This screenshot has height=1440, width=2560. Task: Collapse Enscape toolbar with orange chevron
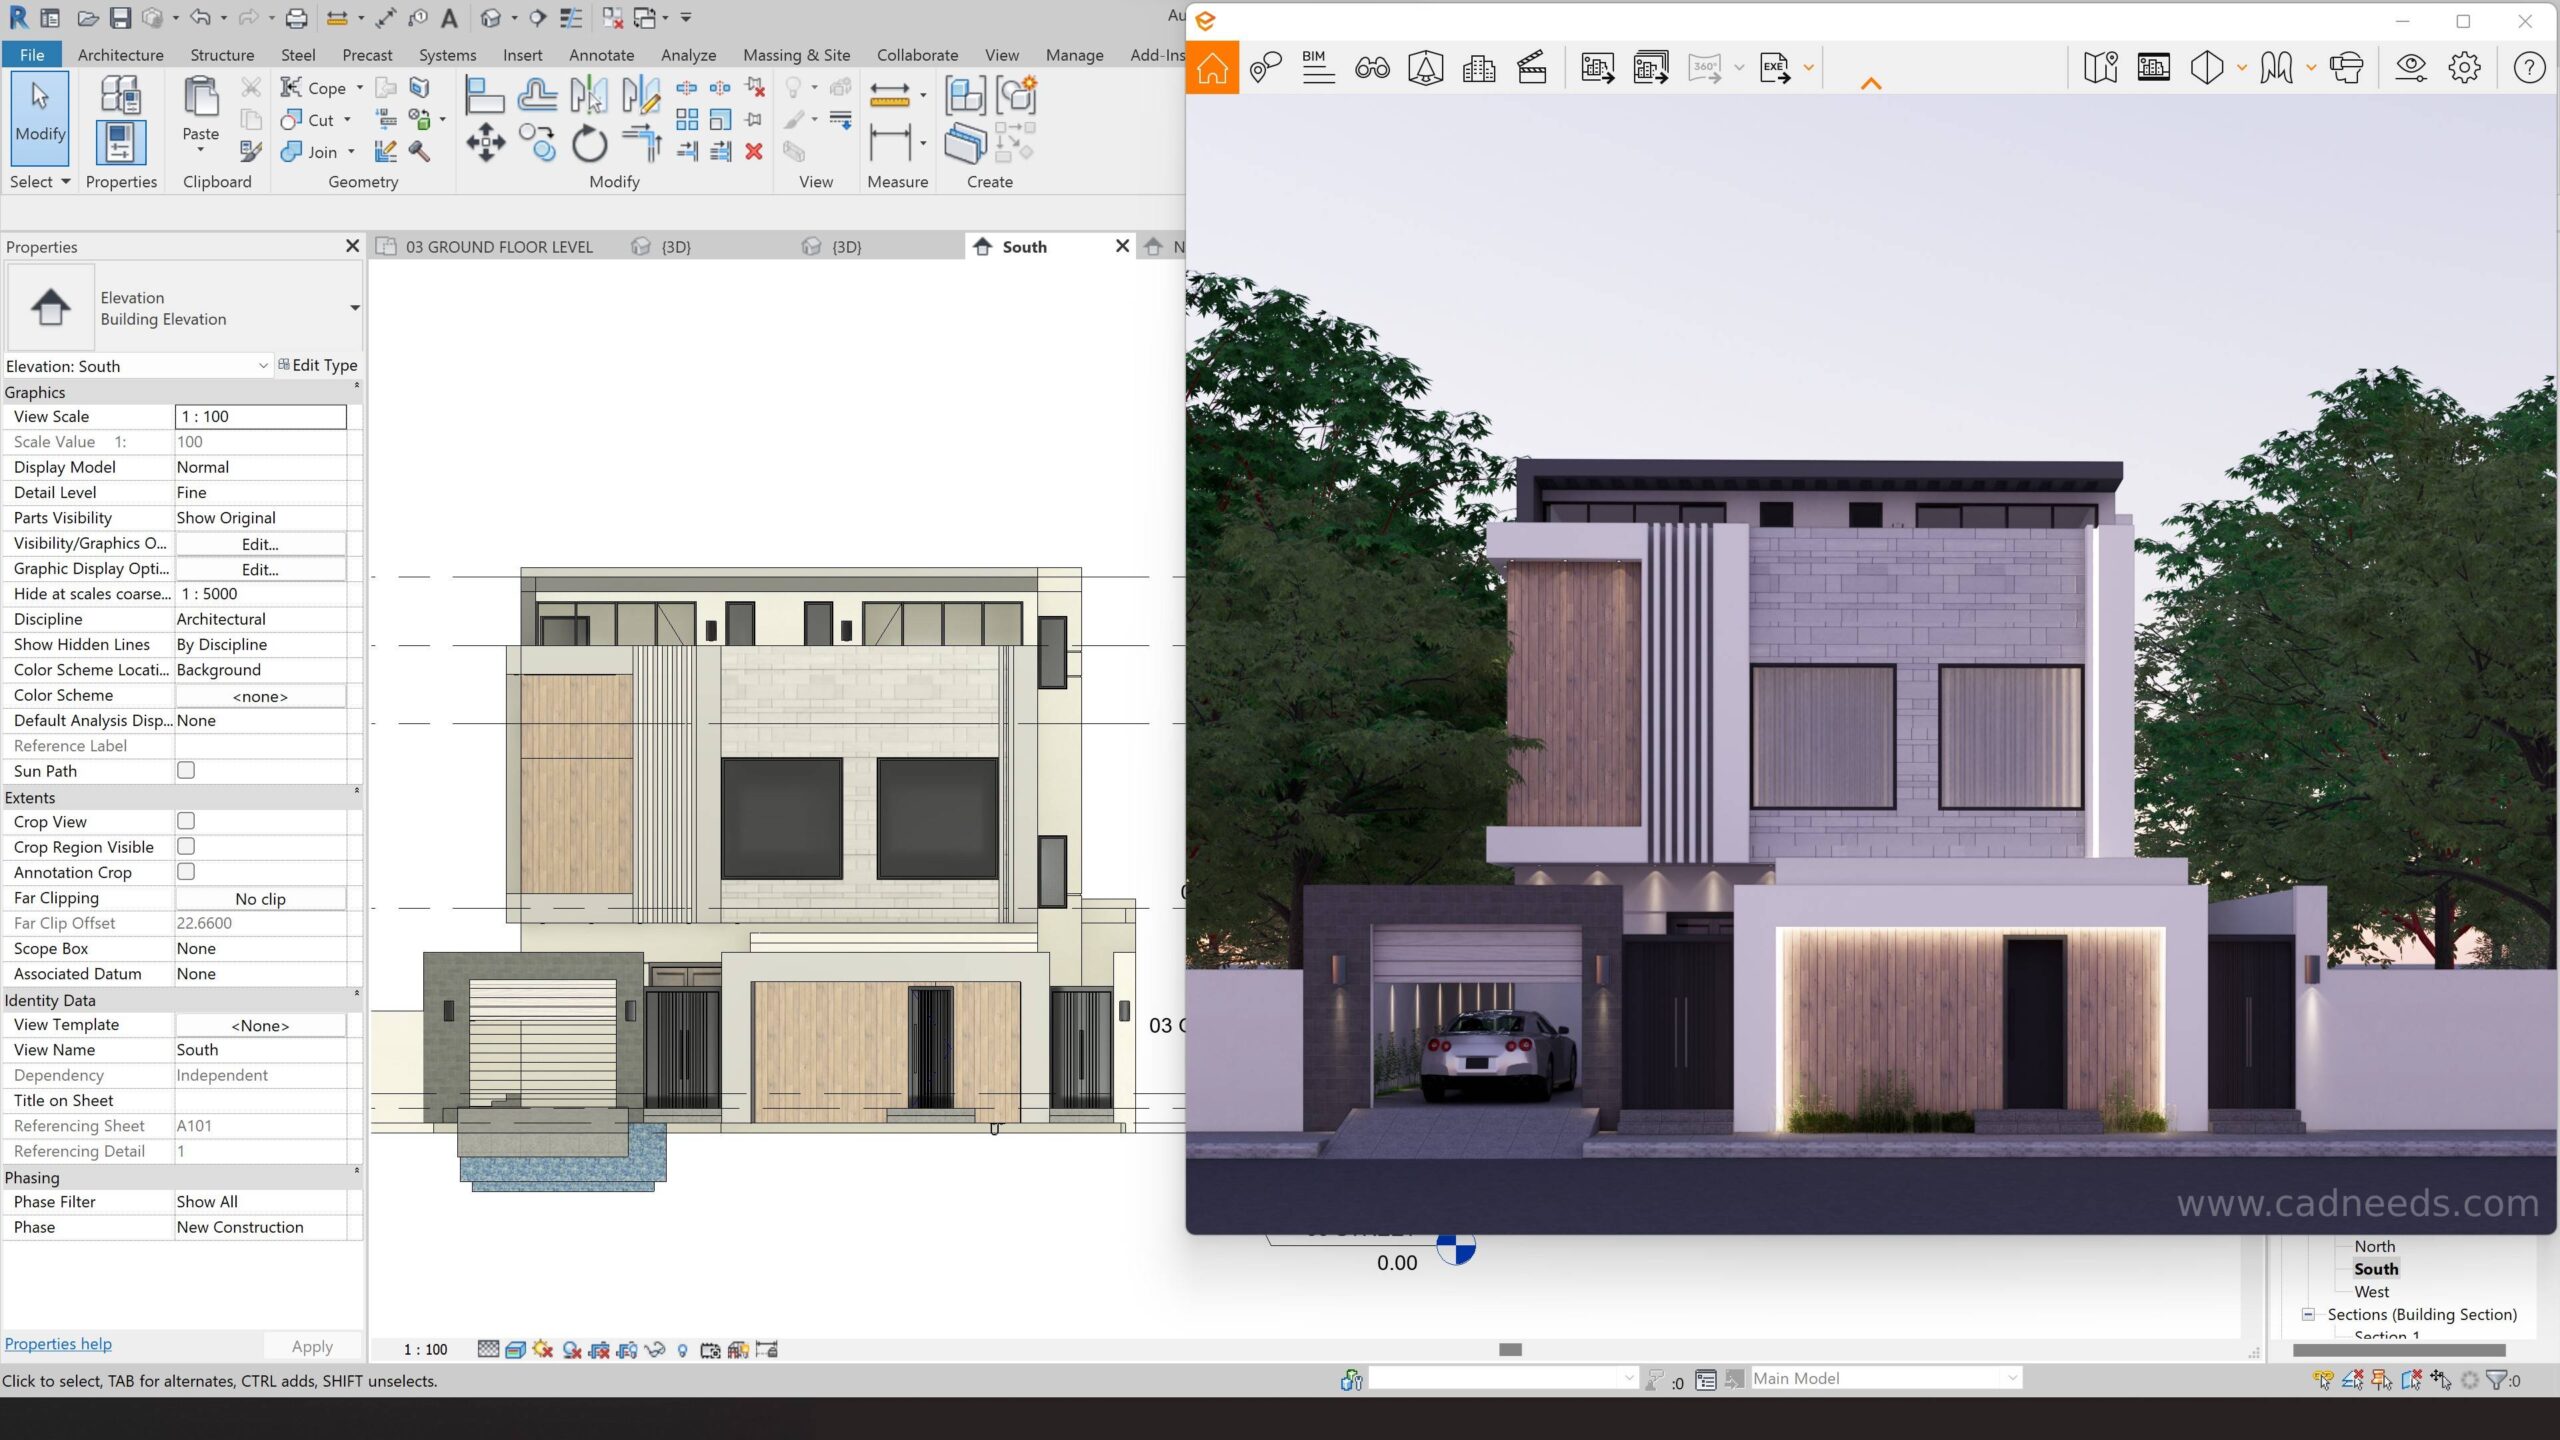(x=1871, y=84)
